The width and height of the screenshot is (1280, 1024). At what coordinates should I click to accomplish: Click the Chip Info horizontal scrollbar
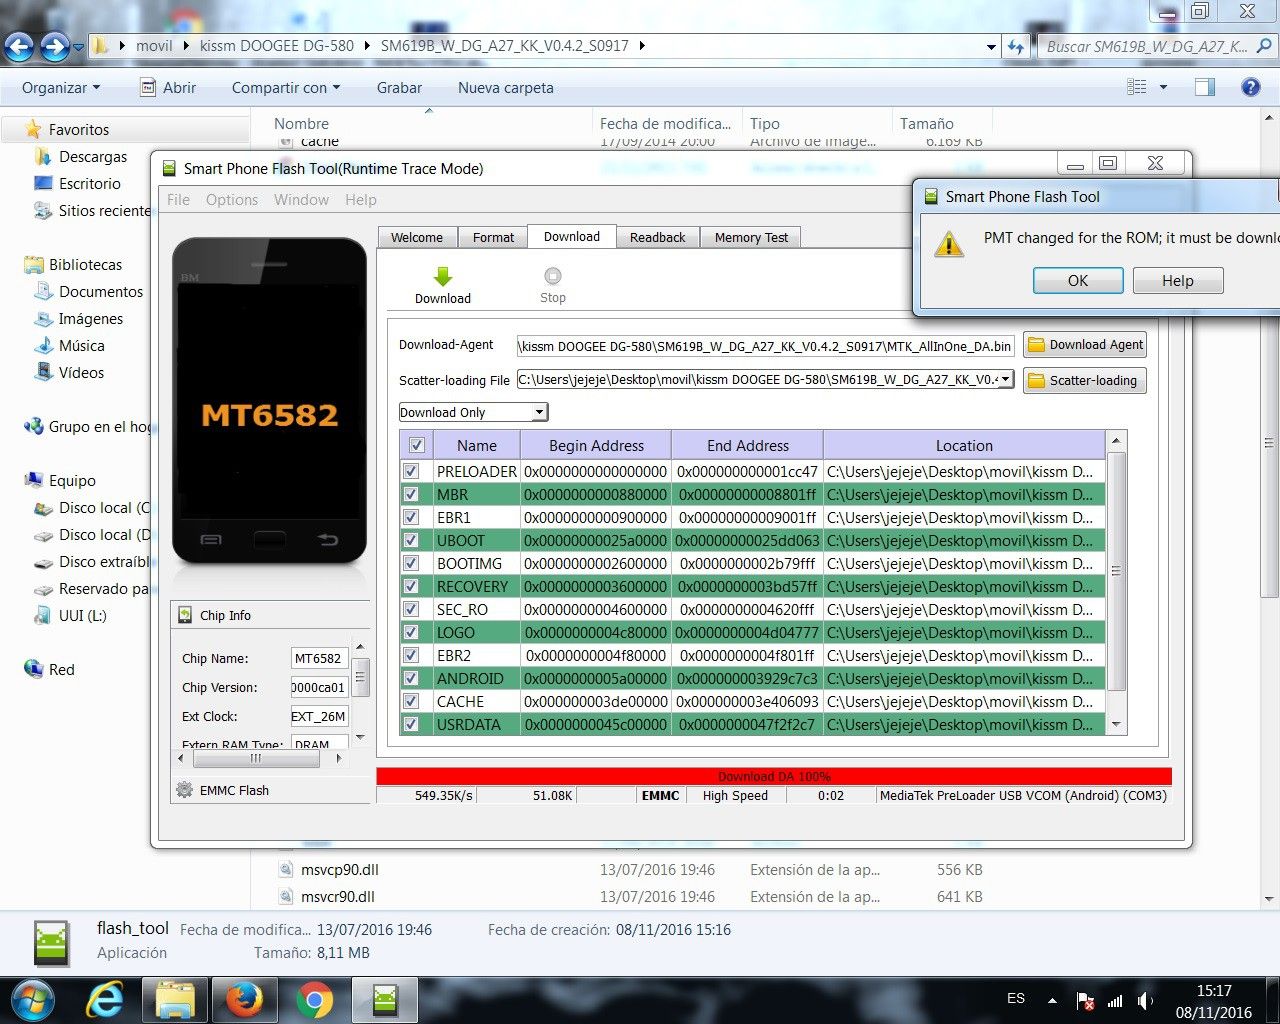[259, 758]
